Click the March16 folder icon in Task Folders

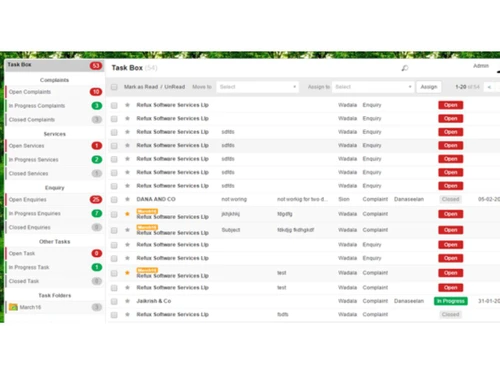13,307
